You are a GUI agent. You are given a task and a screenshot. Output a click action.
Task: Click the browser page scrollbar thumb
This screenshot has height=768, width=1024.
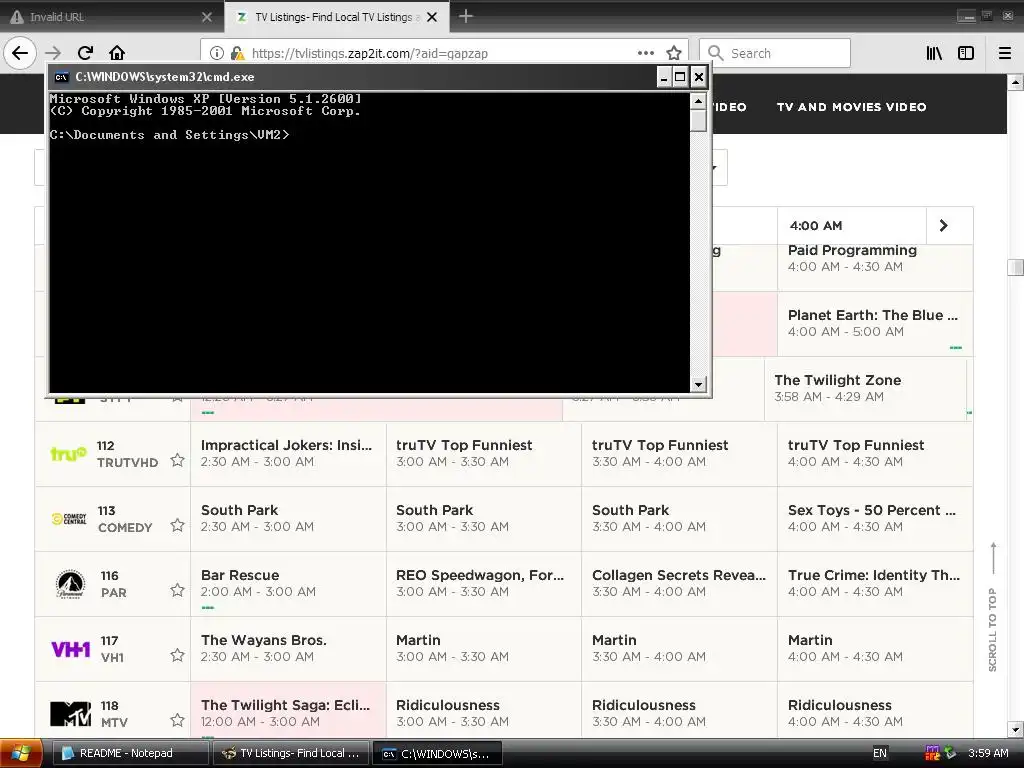click(1015, 267)
